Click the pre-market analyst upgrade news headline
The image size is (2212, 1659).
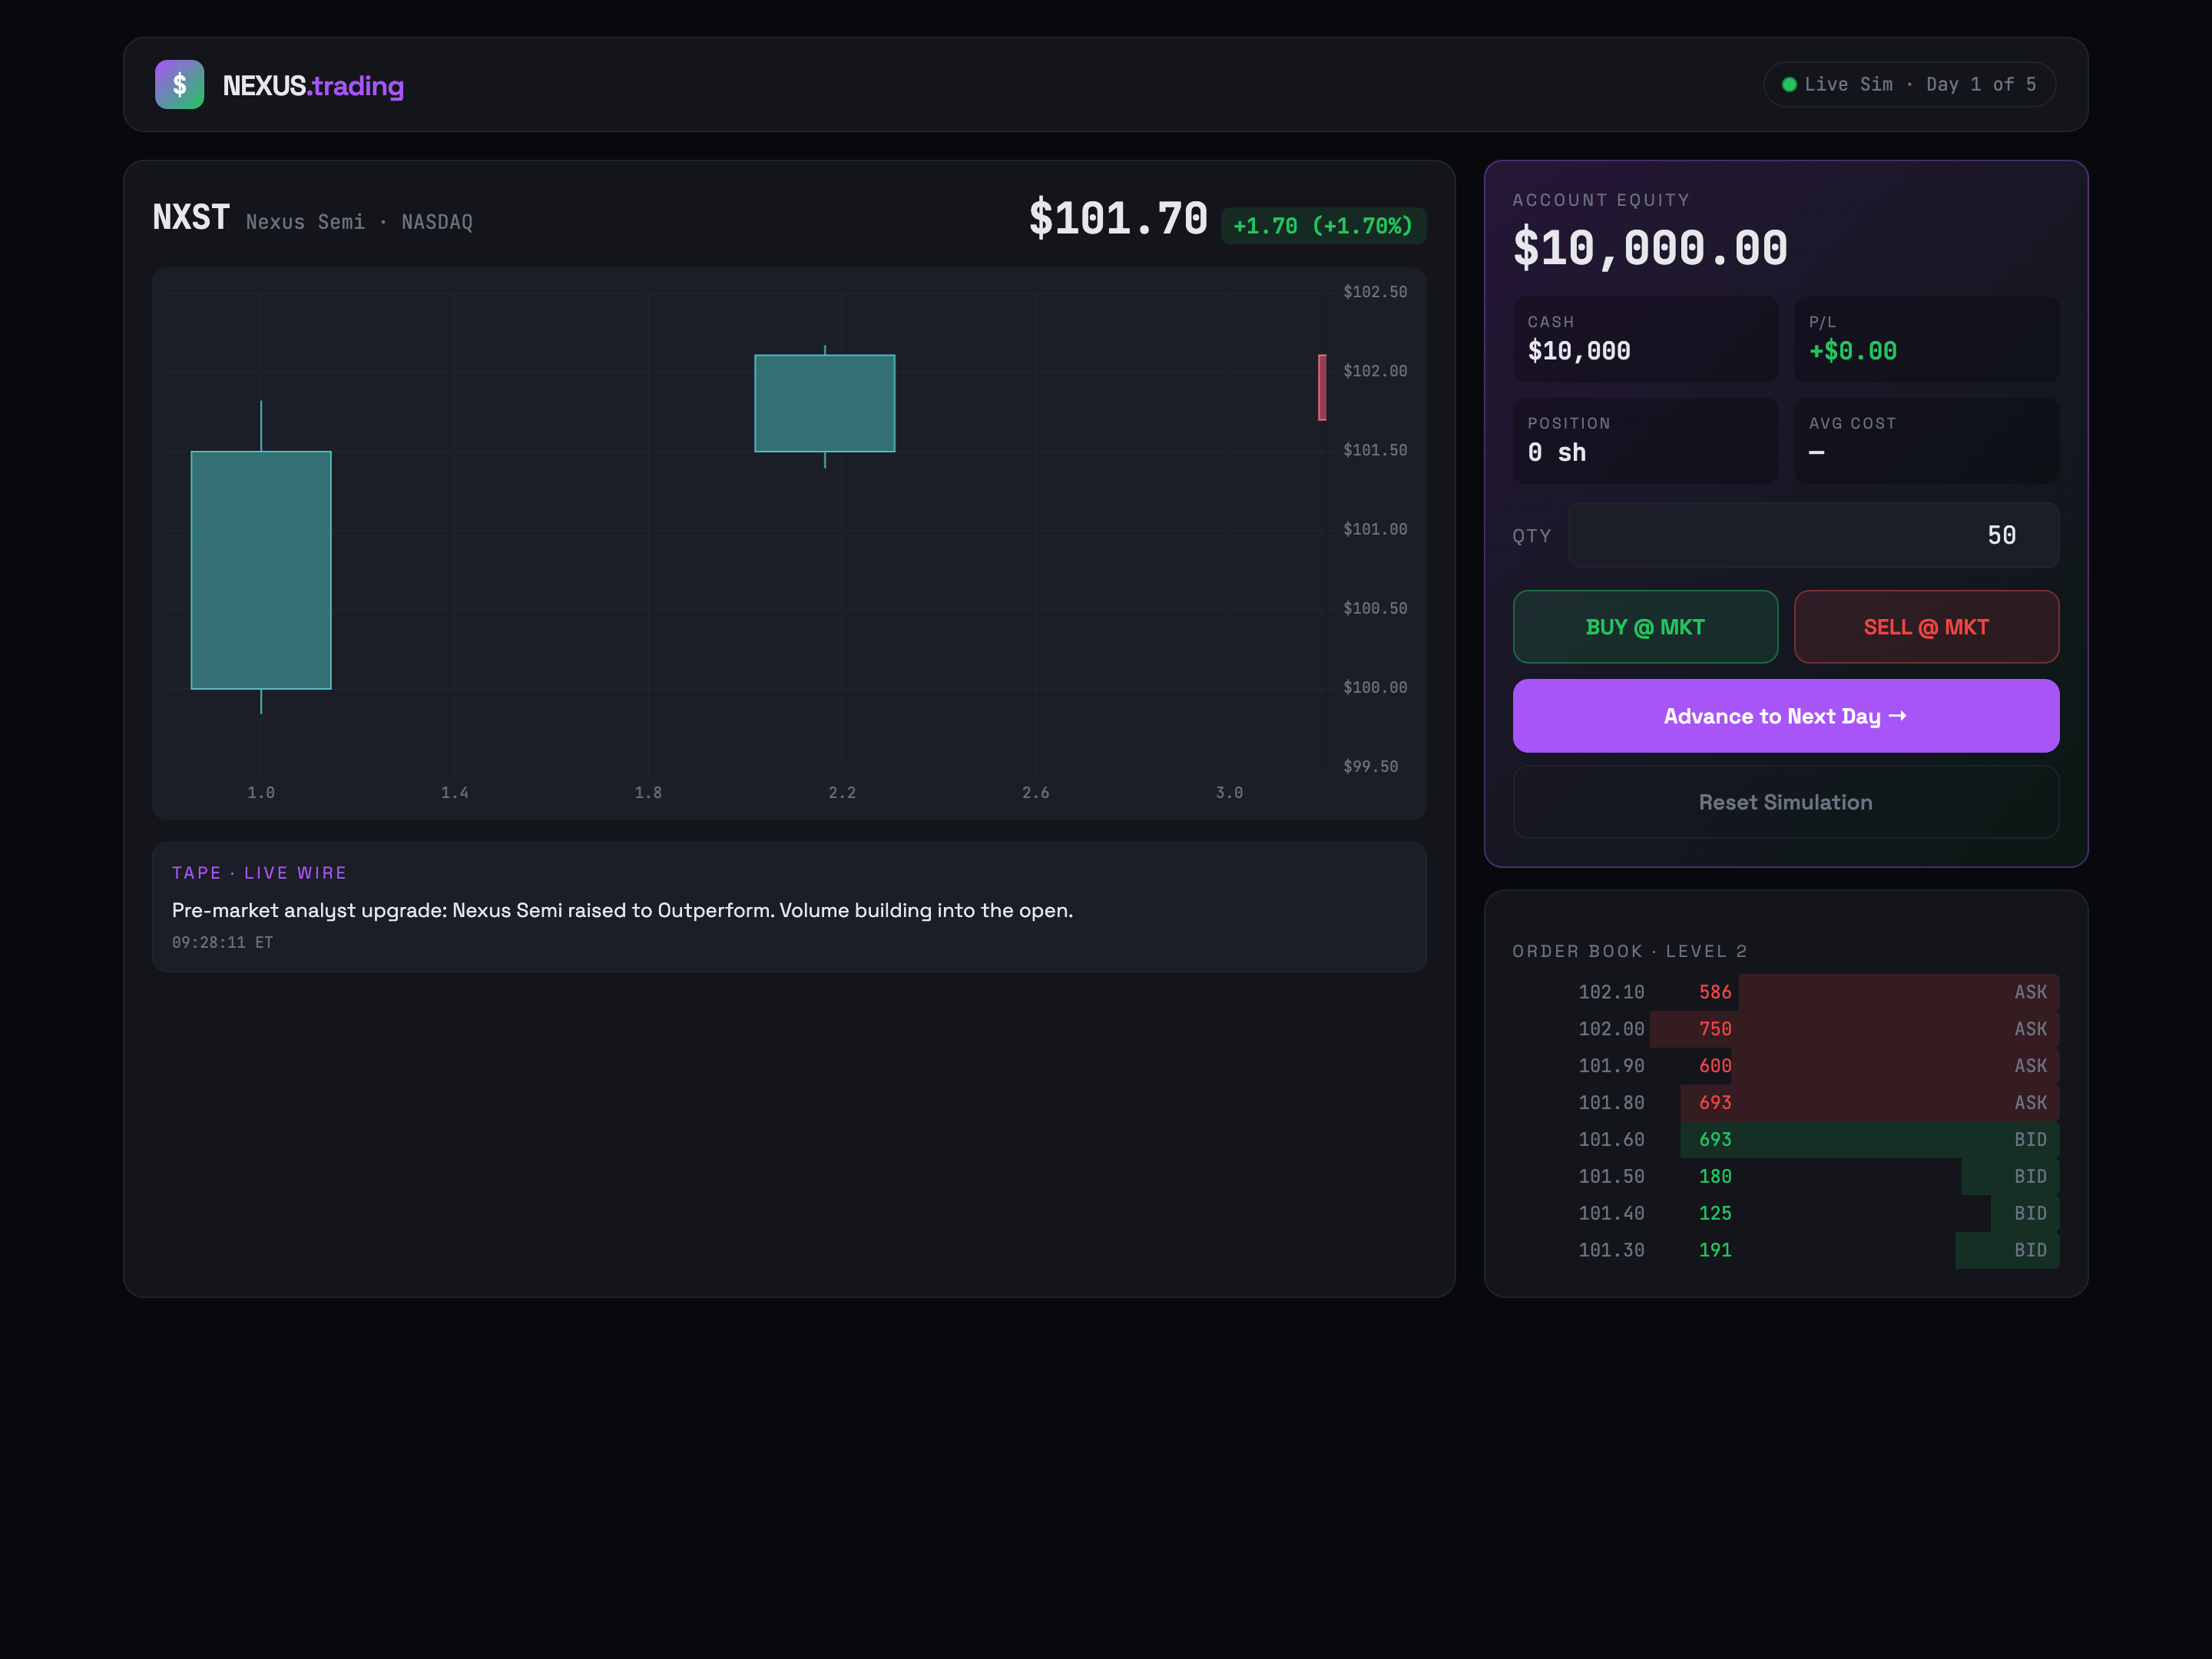(622, 910)
